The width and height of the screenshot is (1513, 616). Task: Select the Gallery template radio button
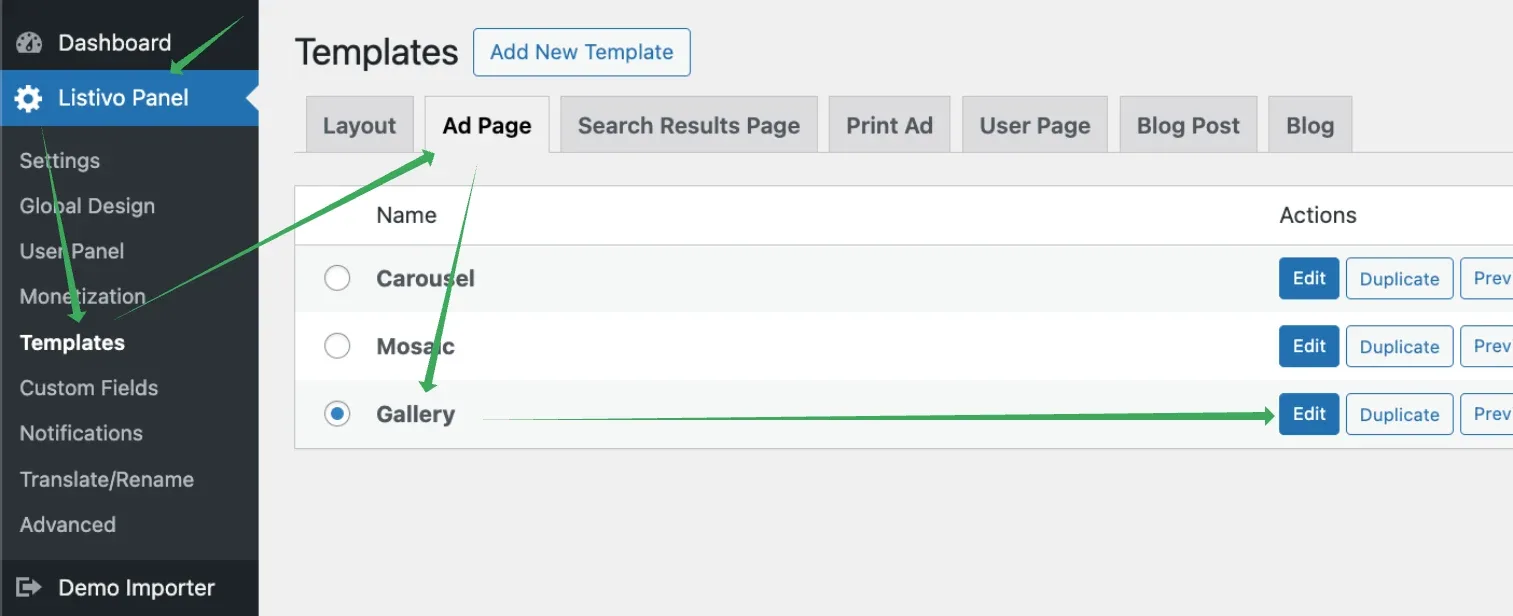coord(337,414)
